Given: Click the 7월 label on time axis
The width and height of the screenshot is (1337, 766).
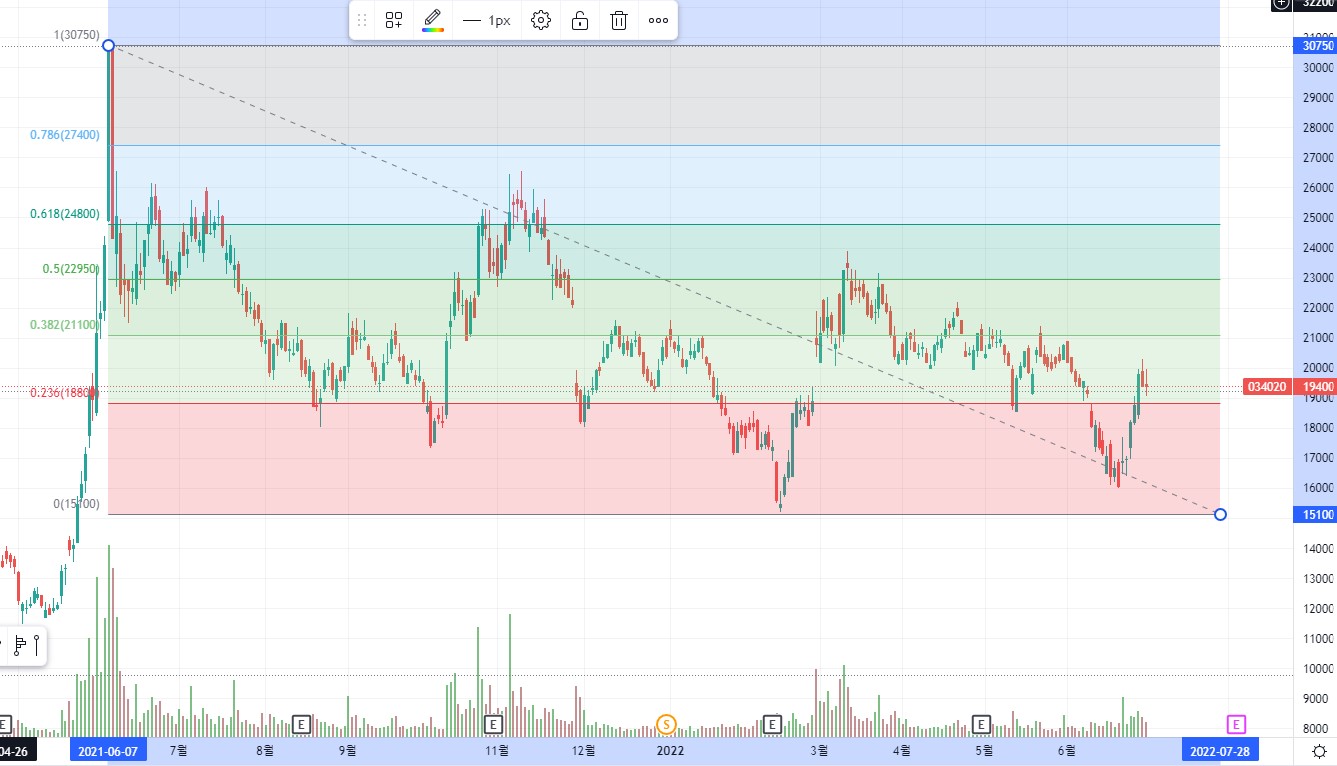Looking at the screenshot, I should (179, 750).
